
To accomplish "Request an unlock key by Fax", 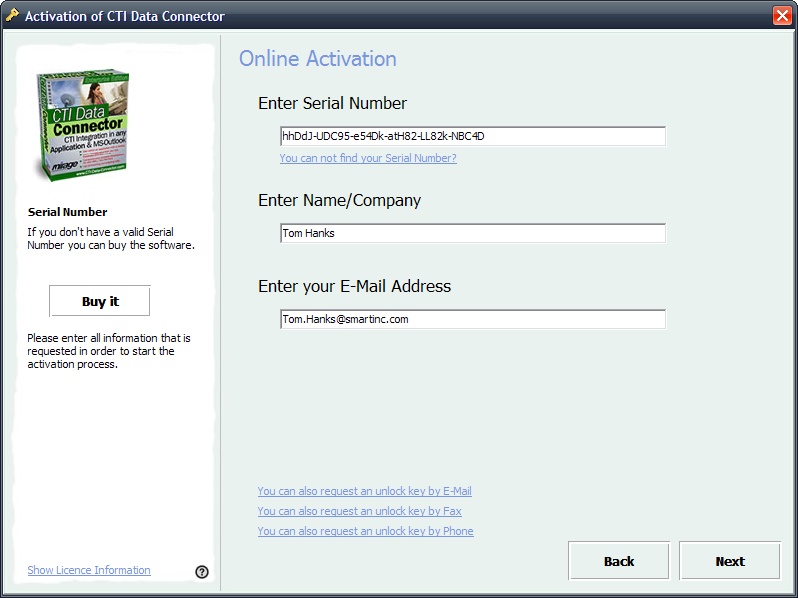I will [x=359, y=511].
